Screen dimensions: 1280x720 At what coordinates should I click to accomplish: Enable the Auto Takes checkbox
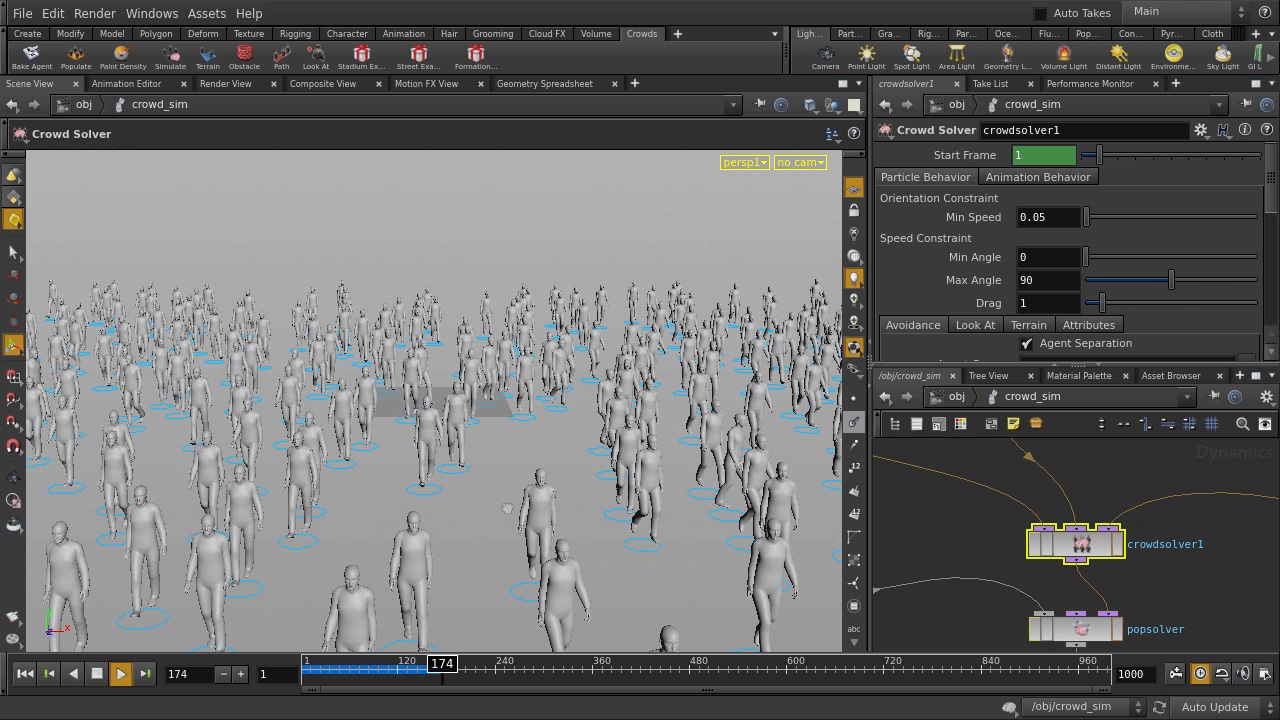point(1040,13)
